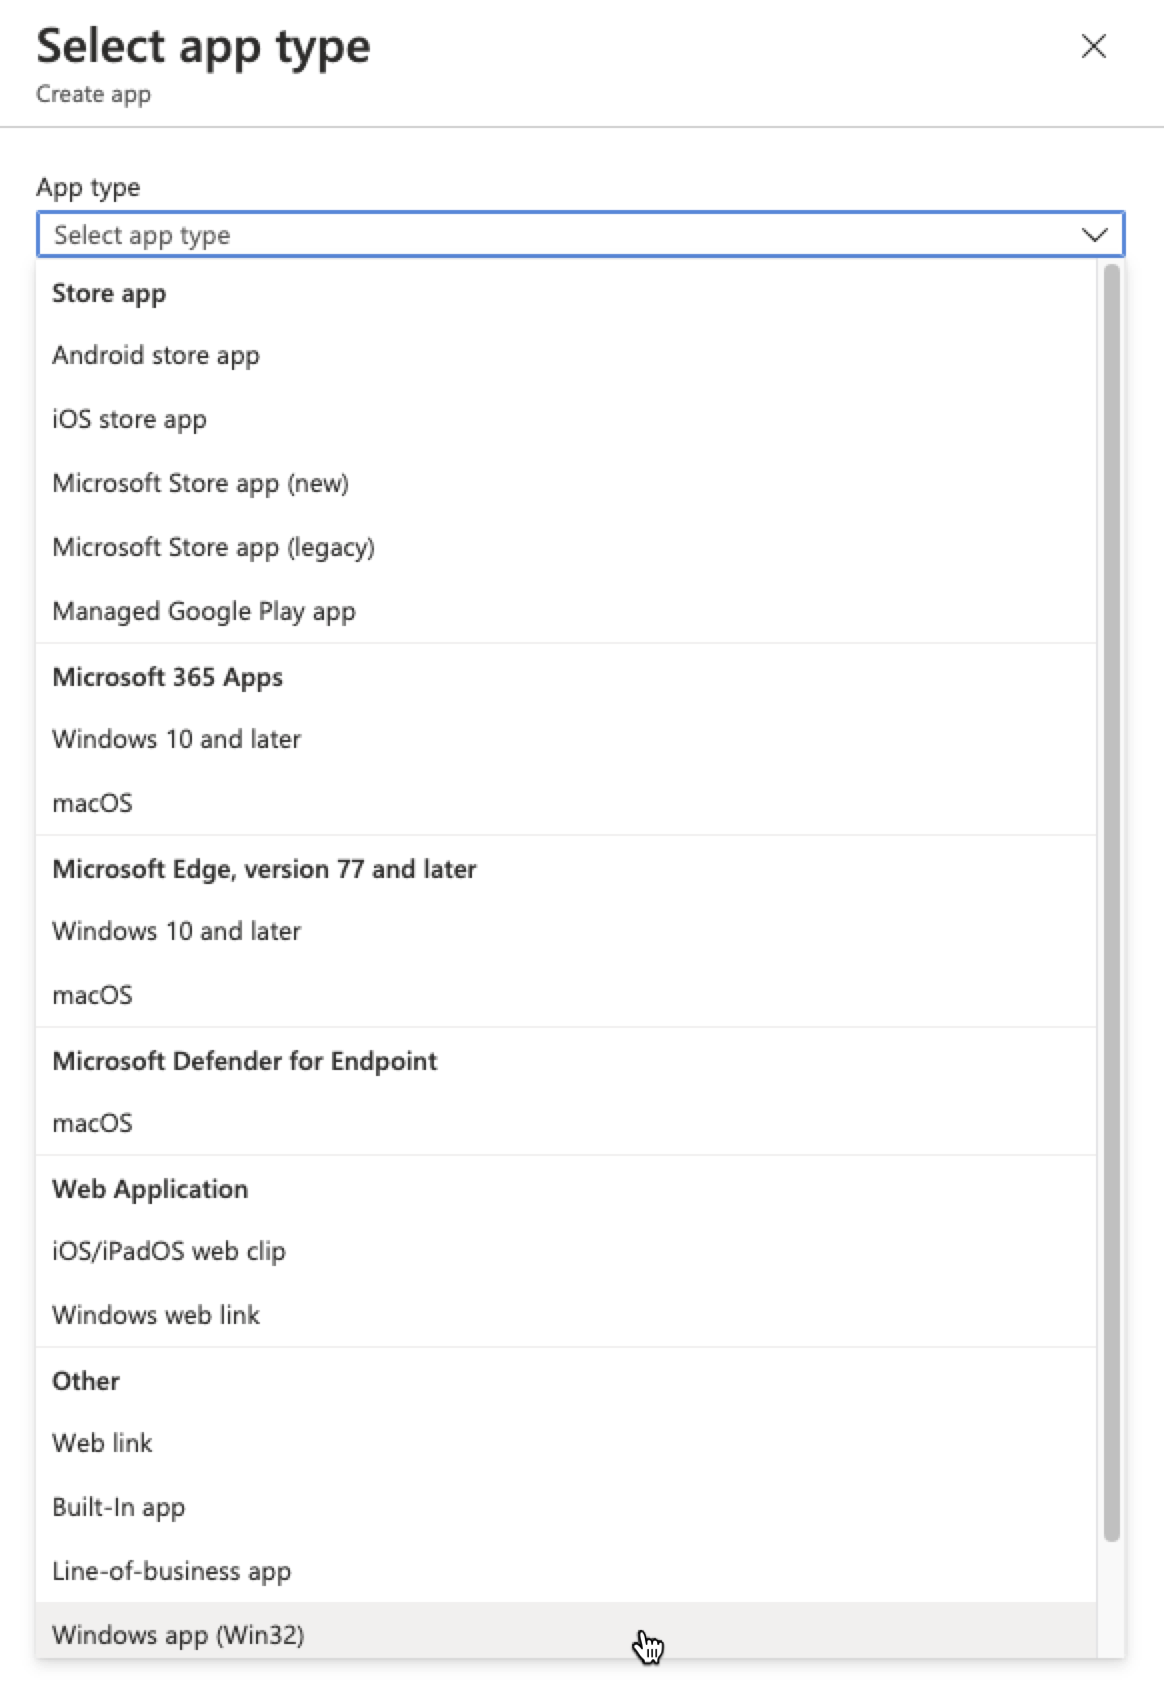The width and height of the screenshot is (1164, 1700).
Task: Click the Microsoft Defender for Endpoint heading
Action: tap(244, 1061)
